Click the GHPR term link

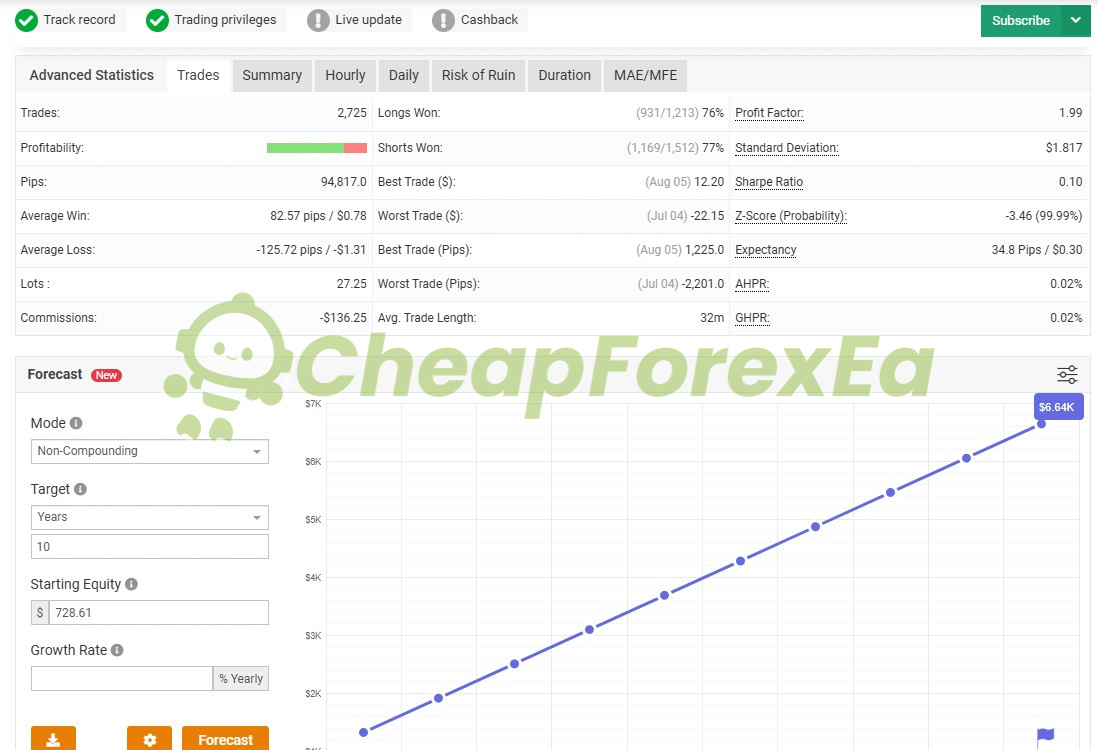point(752,318)
